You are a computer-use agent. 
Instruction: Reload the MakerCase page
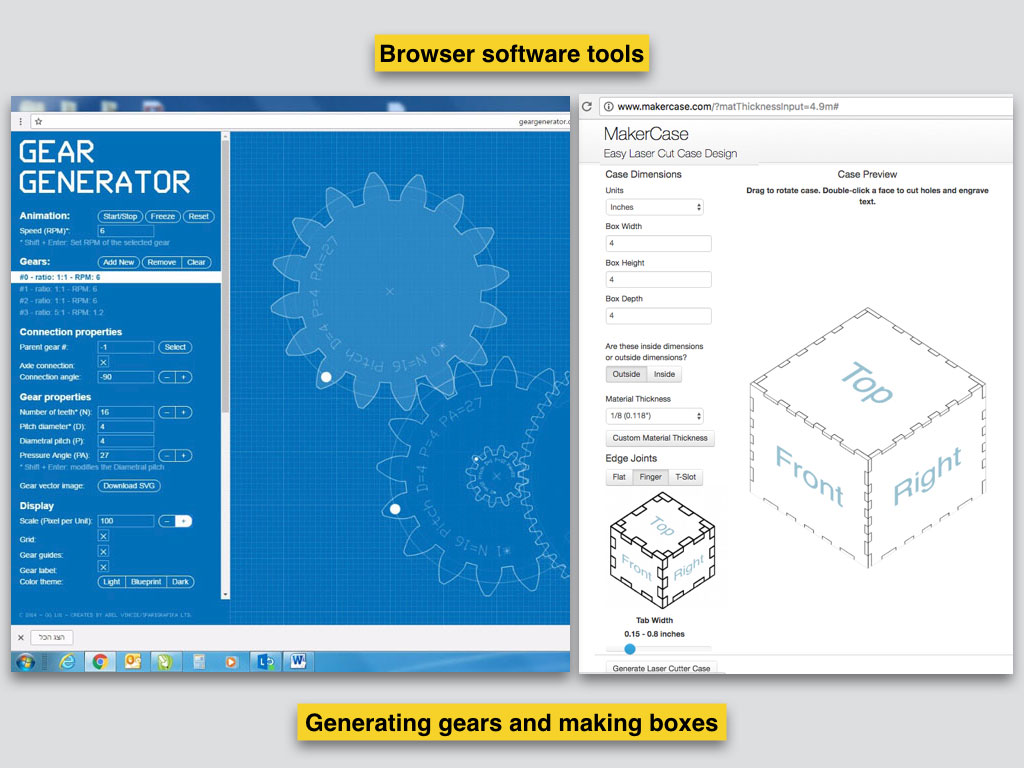[x=587, y=106]
